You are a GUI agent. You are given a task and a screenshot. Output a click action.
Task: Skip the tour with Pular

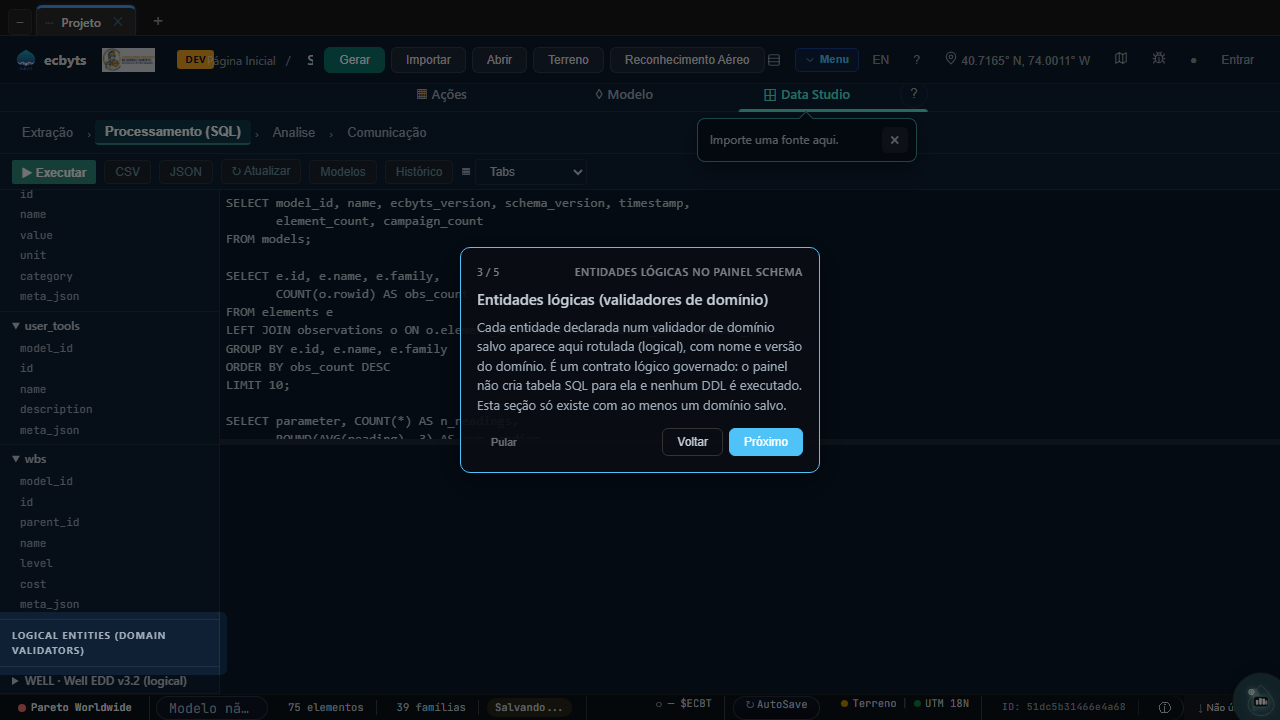504,442
